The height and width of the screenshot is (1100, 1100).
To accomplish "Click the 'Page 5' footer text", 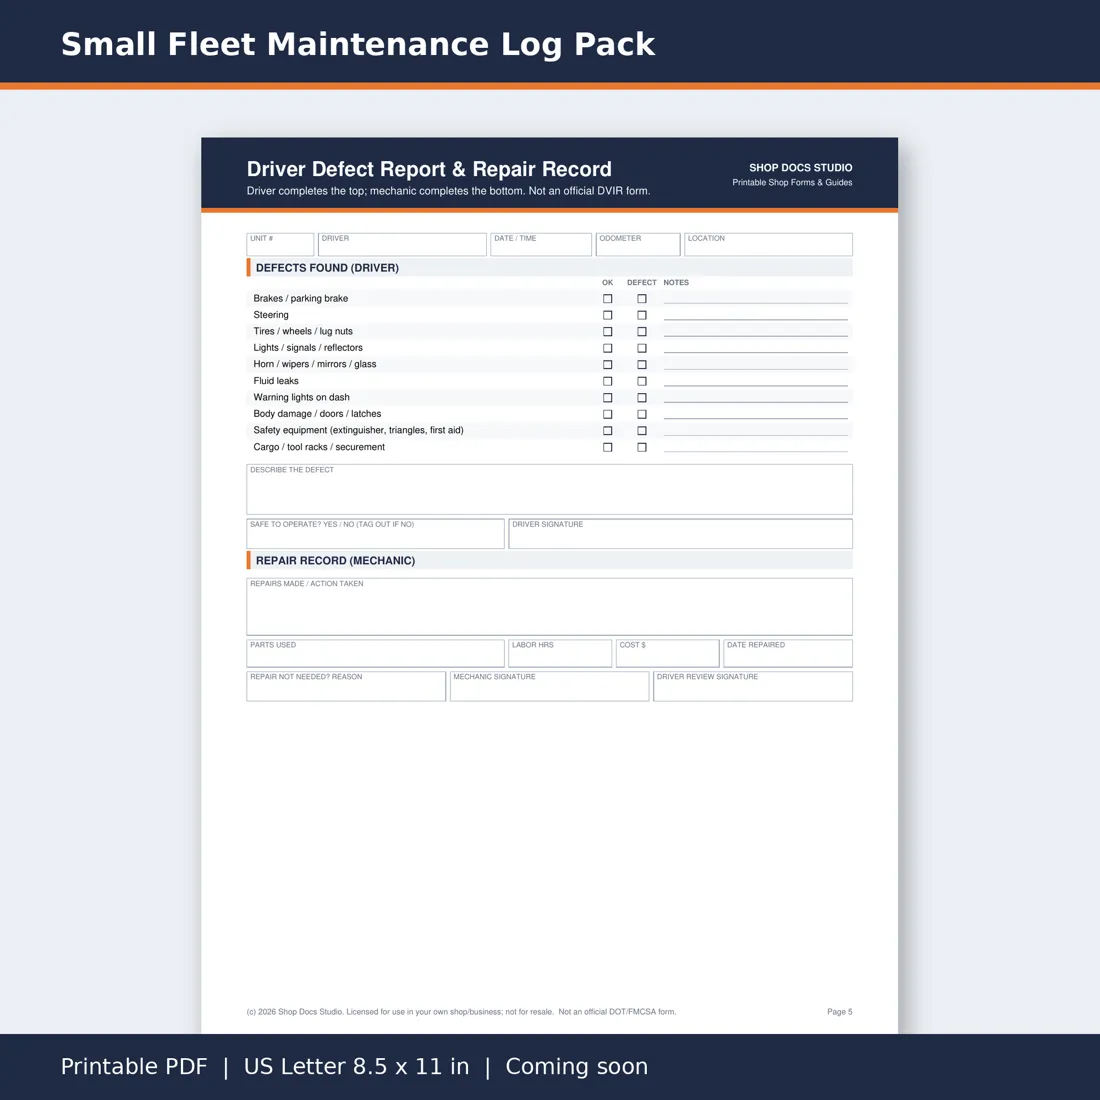I will [840, 1012].
